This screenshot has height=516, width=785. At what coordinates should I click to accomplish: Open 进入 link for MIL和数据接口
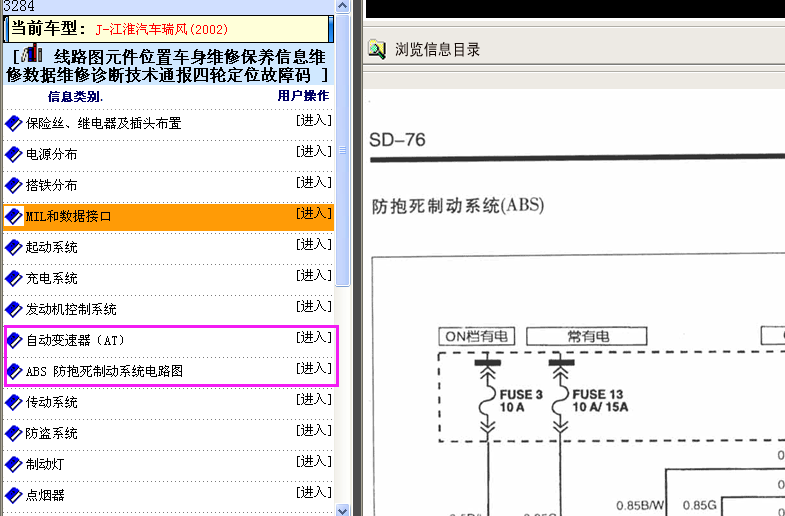pos(314,213)
